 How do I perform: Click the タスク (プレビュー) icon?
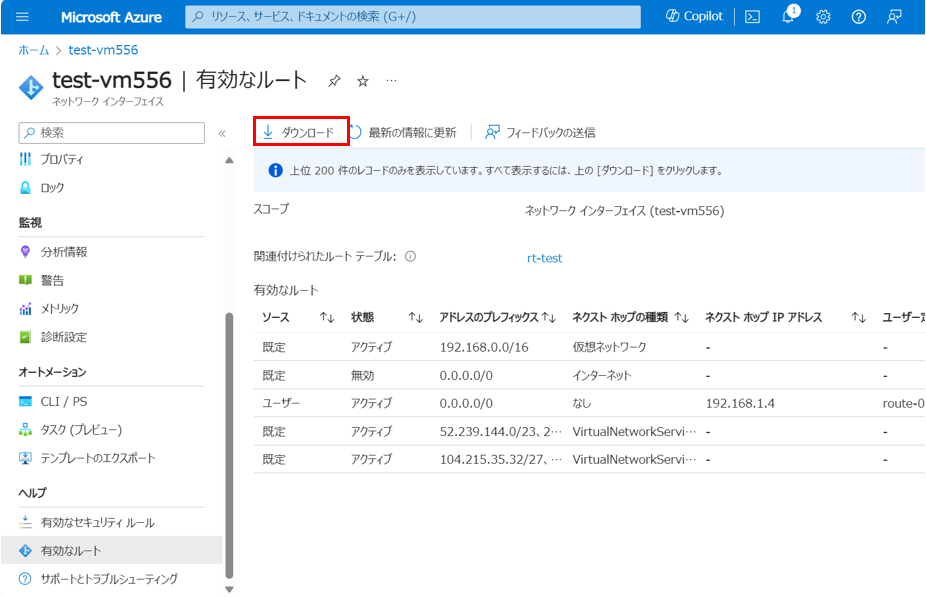pyautogui.click(x=25, y=430)
